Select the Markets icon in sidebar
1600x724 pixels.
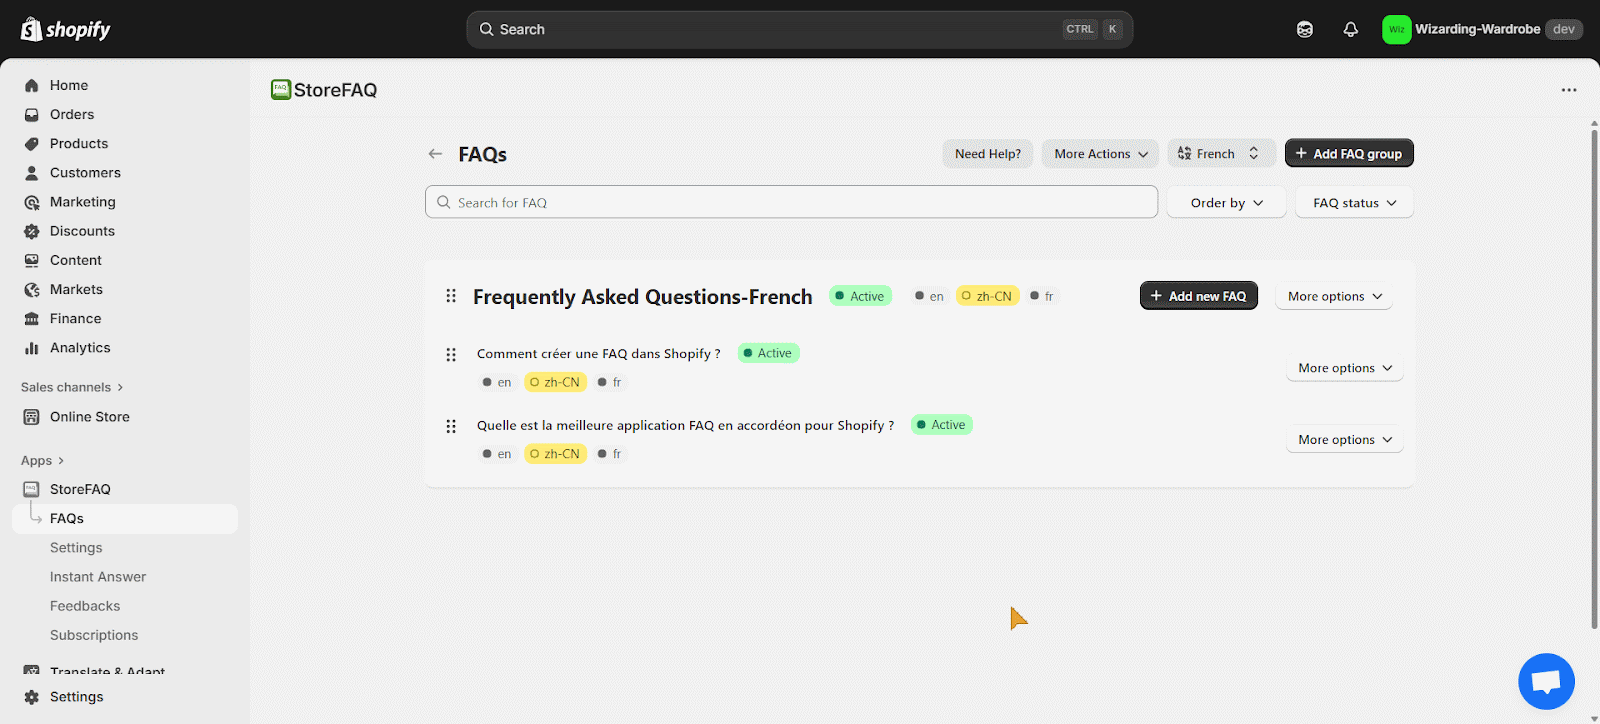point(31,289)
